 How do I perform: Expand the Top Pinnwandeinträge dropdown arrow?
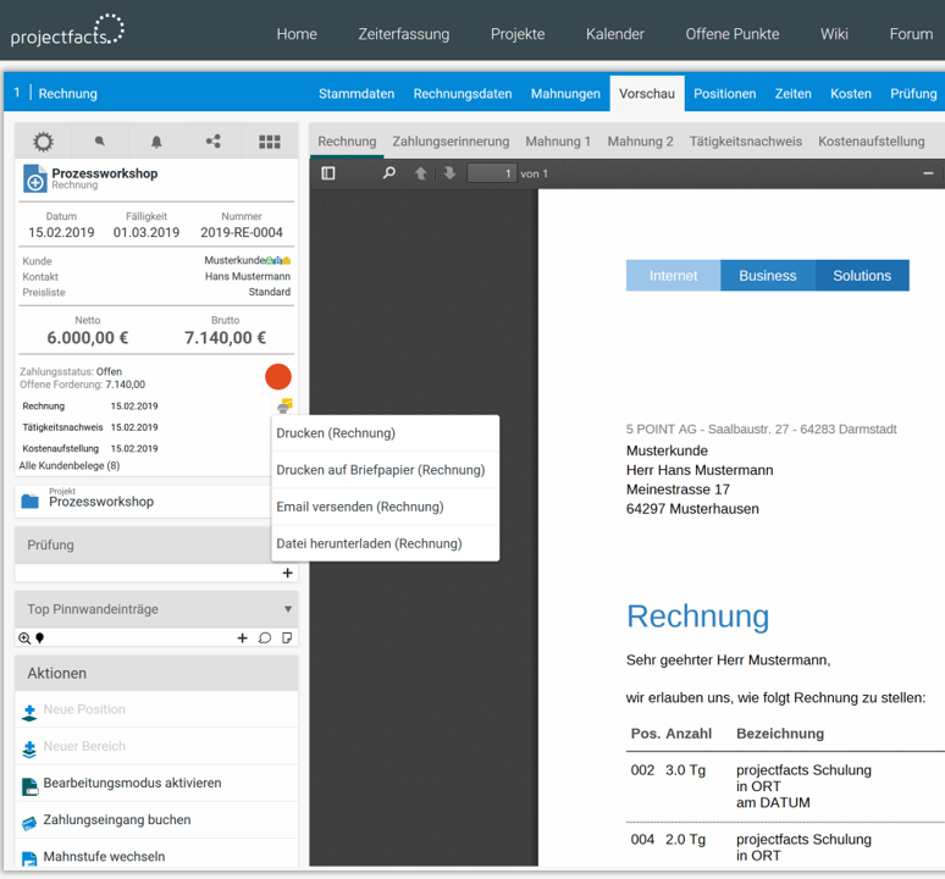tap(288, 609)
